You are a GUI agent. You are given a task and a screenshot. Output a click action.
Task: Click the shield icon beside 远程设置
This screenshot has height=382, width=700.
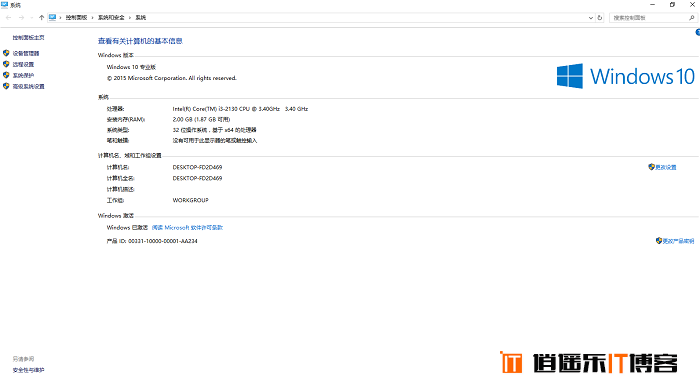[x=6, y=64]
